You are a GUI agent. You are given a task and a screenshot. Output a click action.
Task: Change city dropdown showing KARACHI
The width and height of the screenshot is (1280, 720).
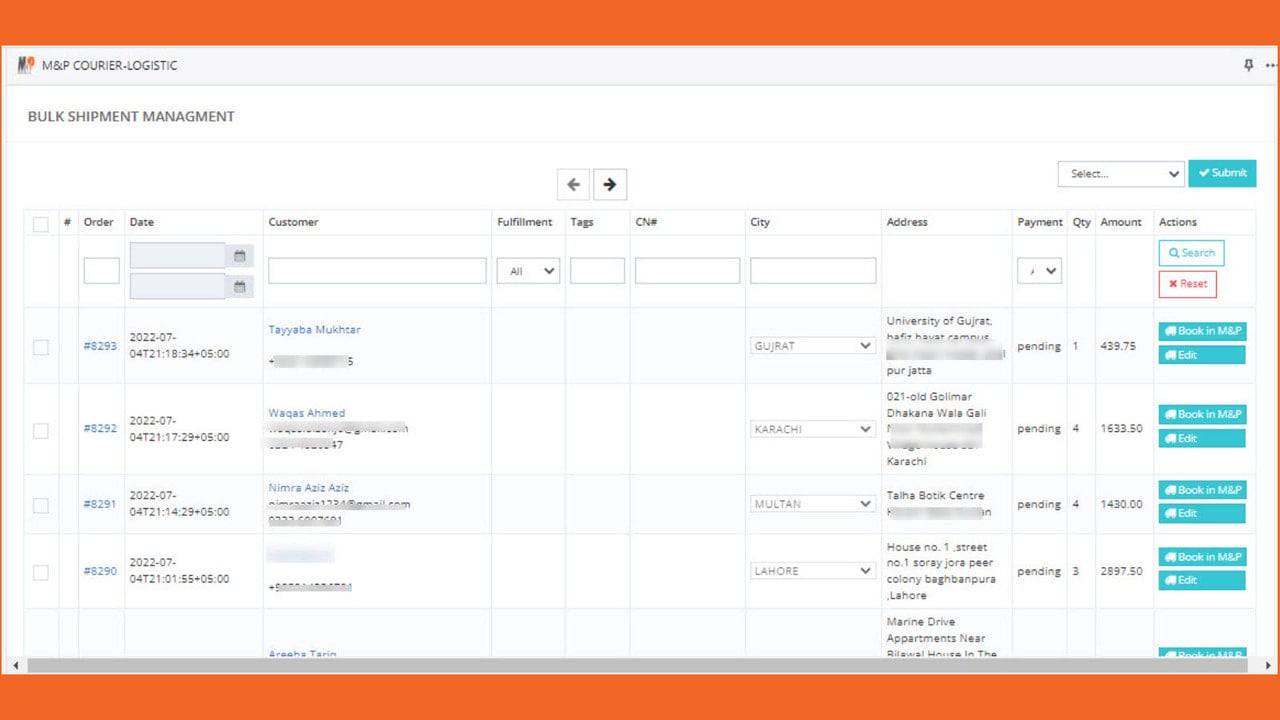[813, 429]
